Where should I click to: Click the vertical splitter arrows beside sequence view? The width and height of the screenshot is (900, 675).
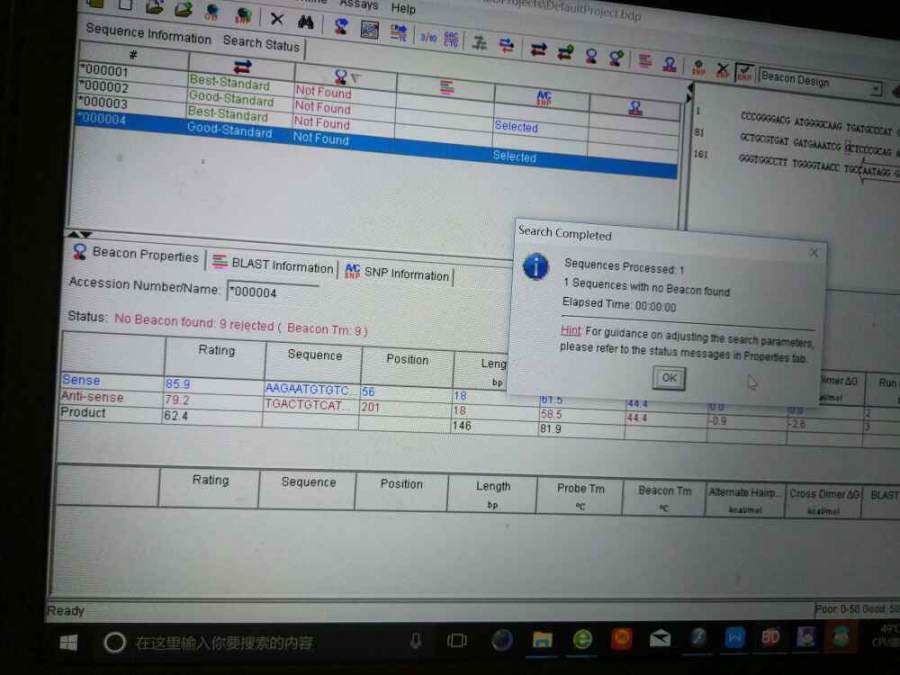pyautogui.click(x=689, y=93)
